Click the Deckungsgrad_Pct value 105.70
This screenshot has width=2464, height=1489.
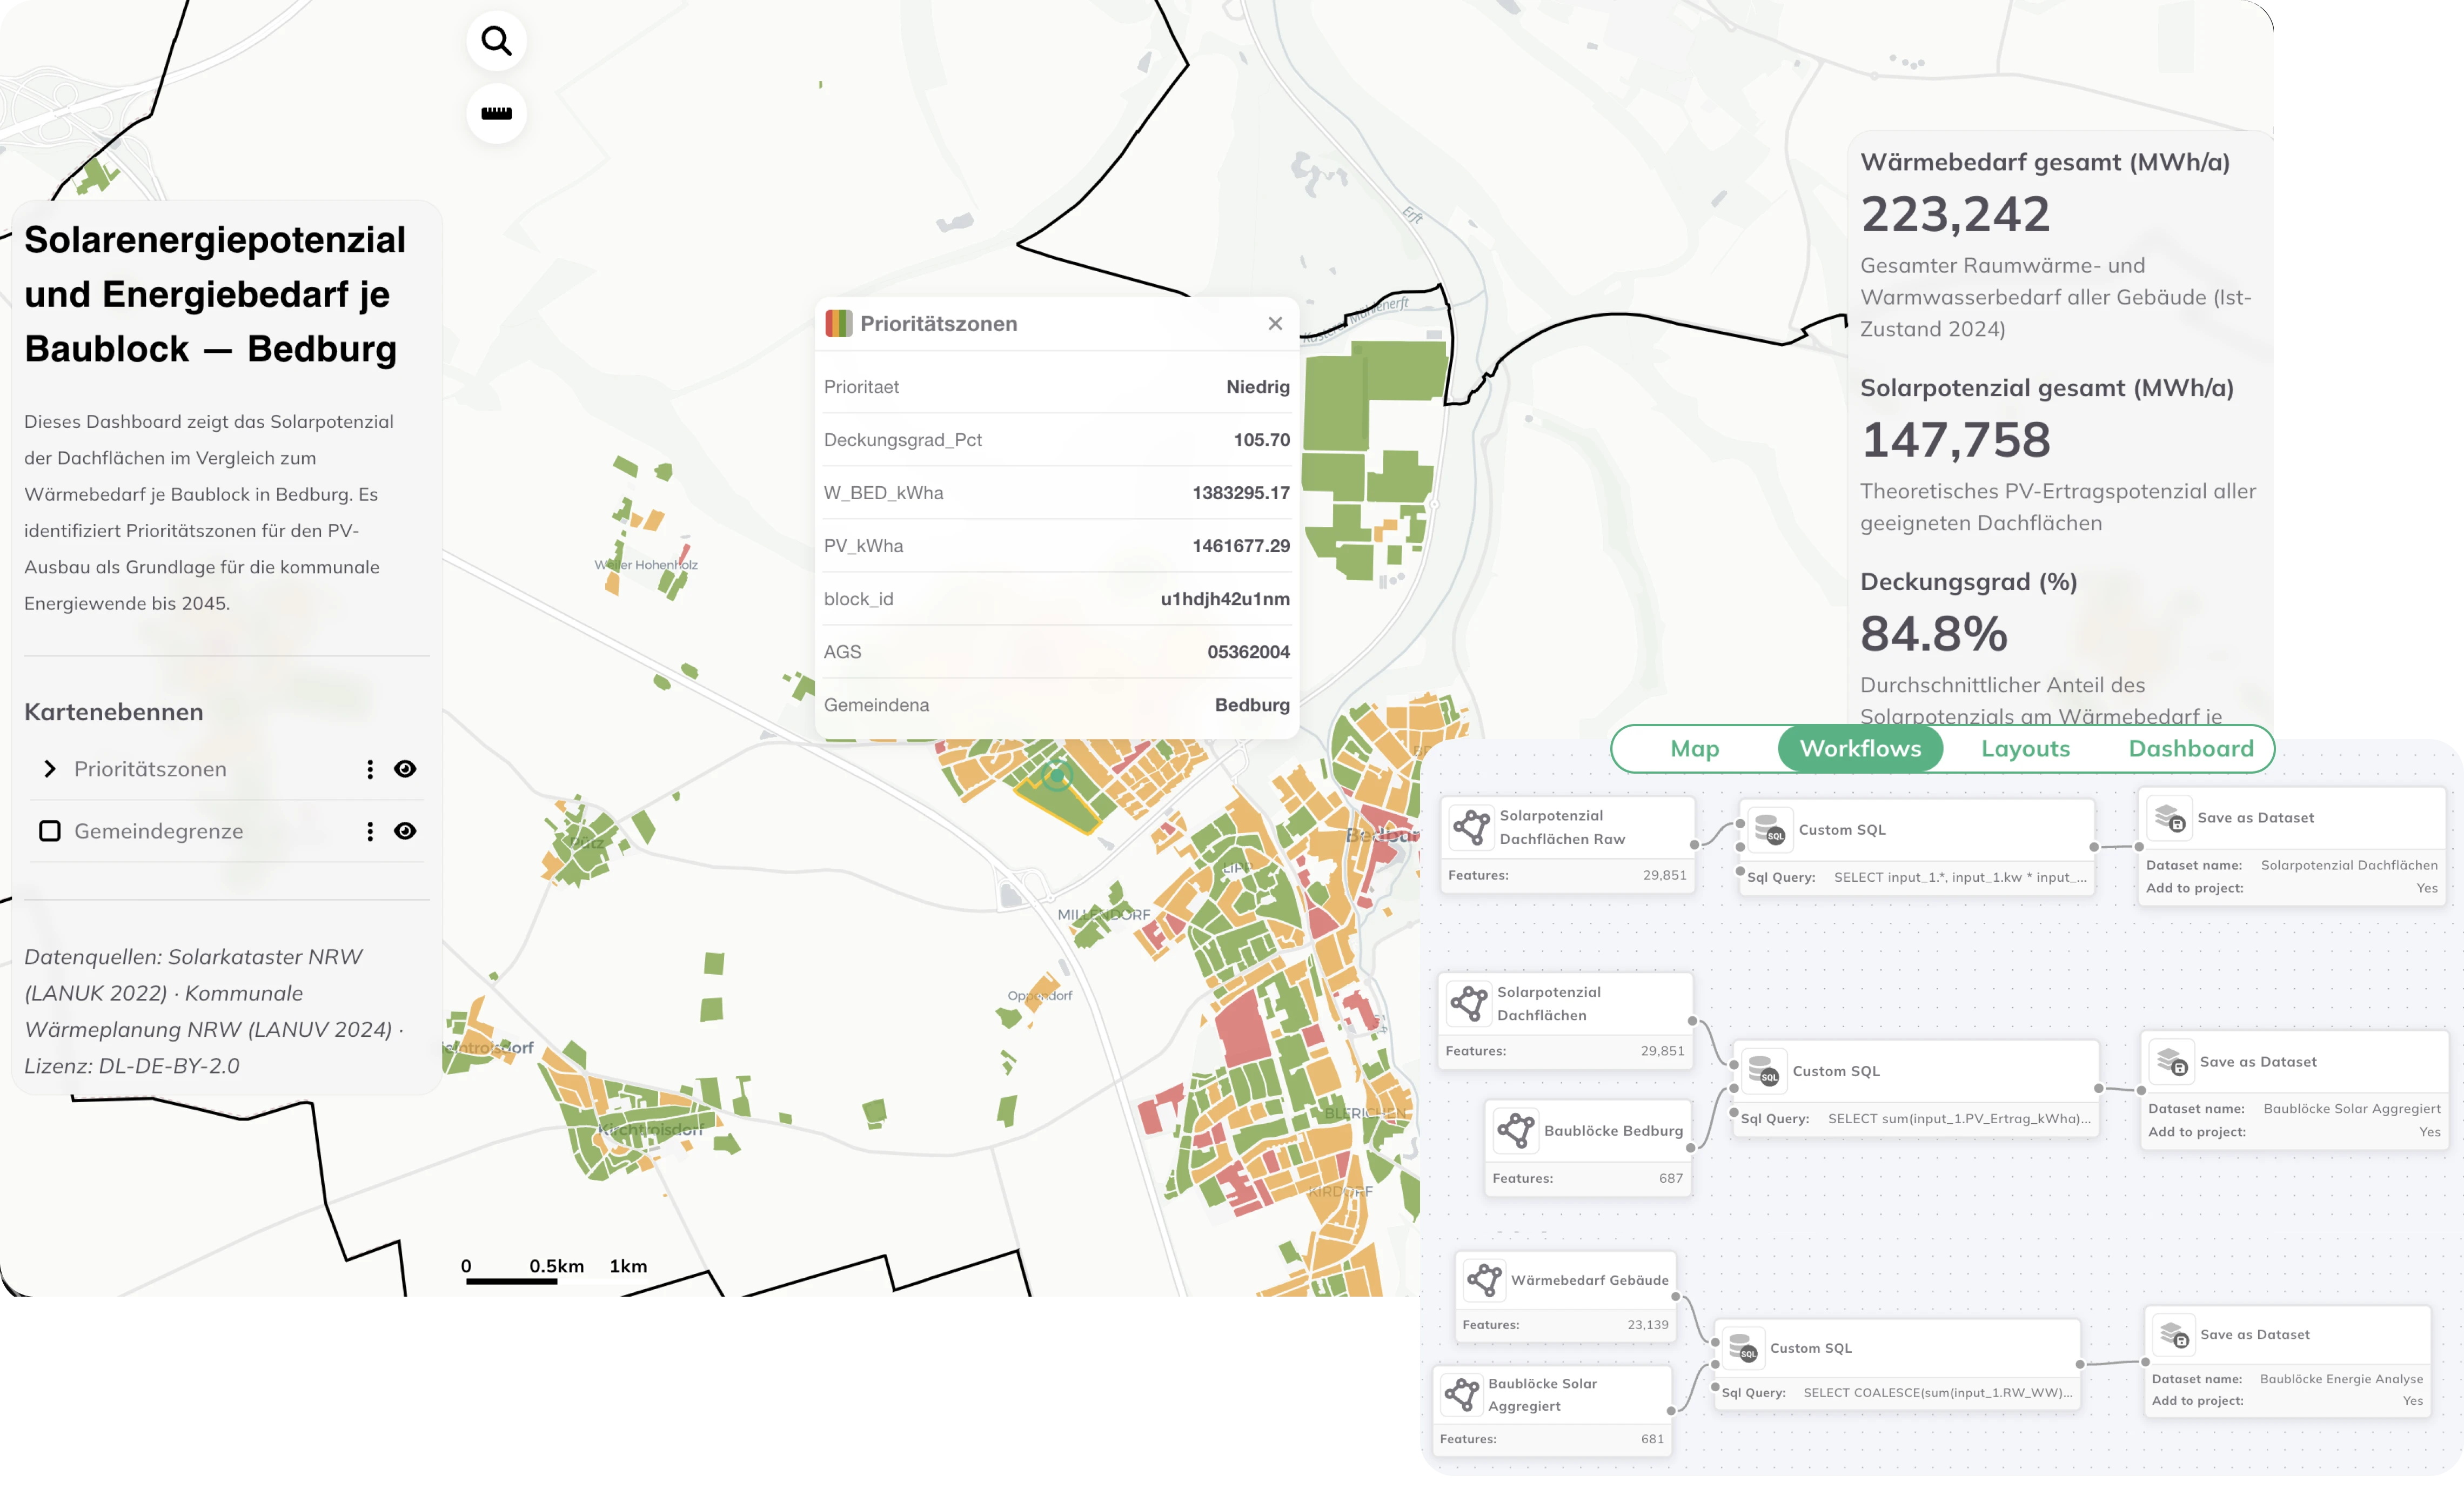(x=1262, y=440)
